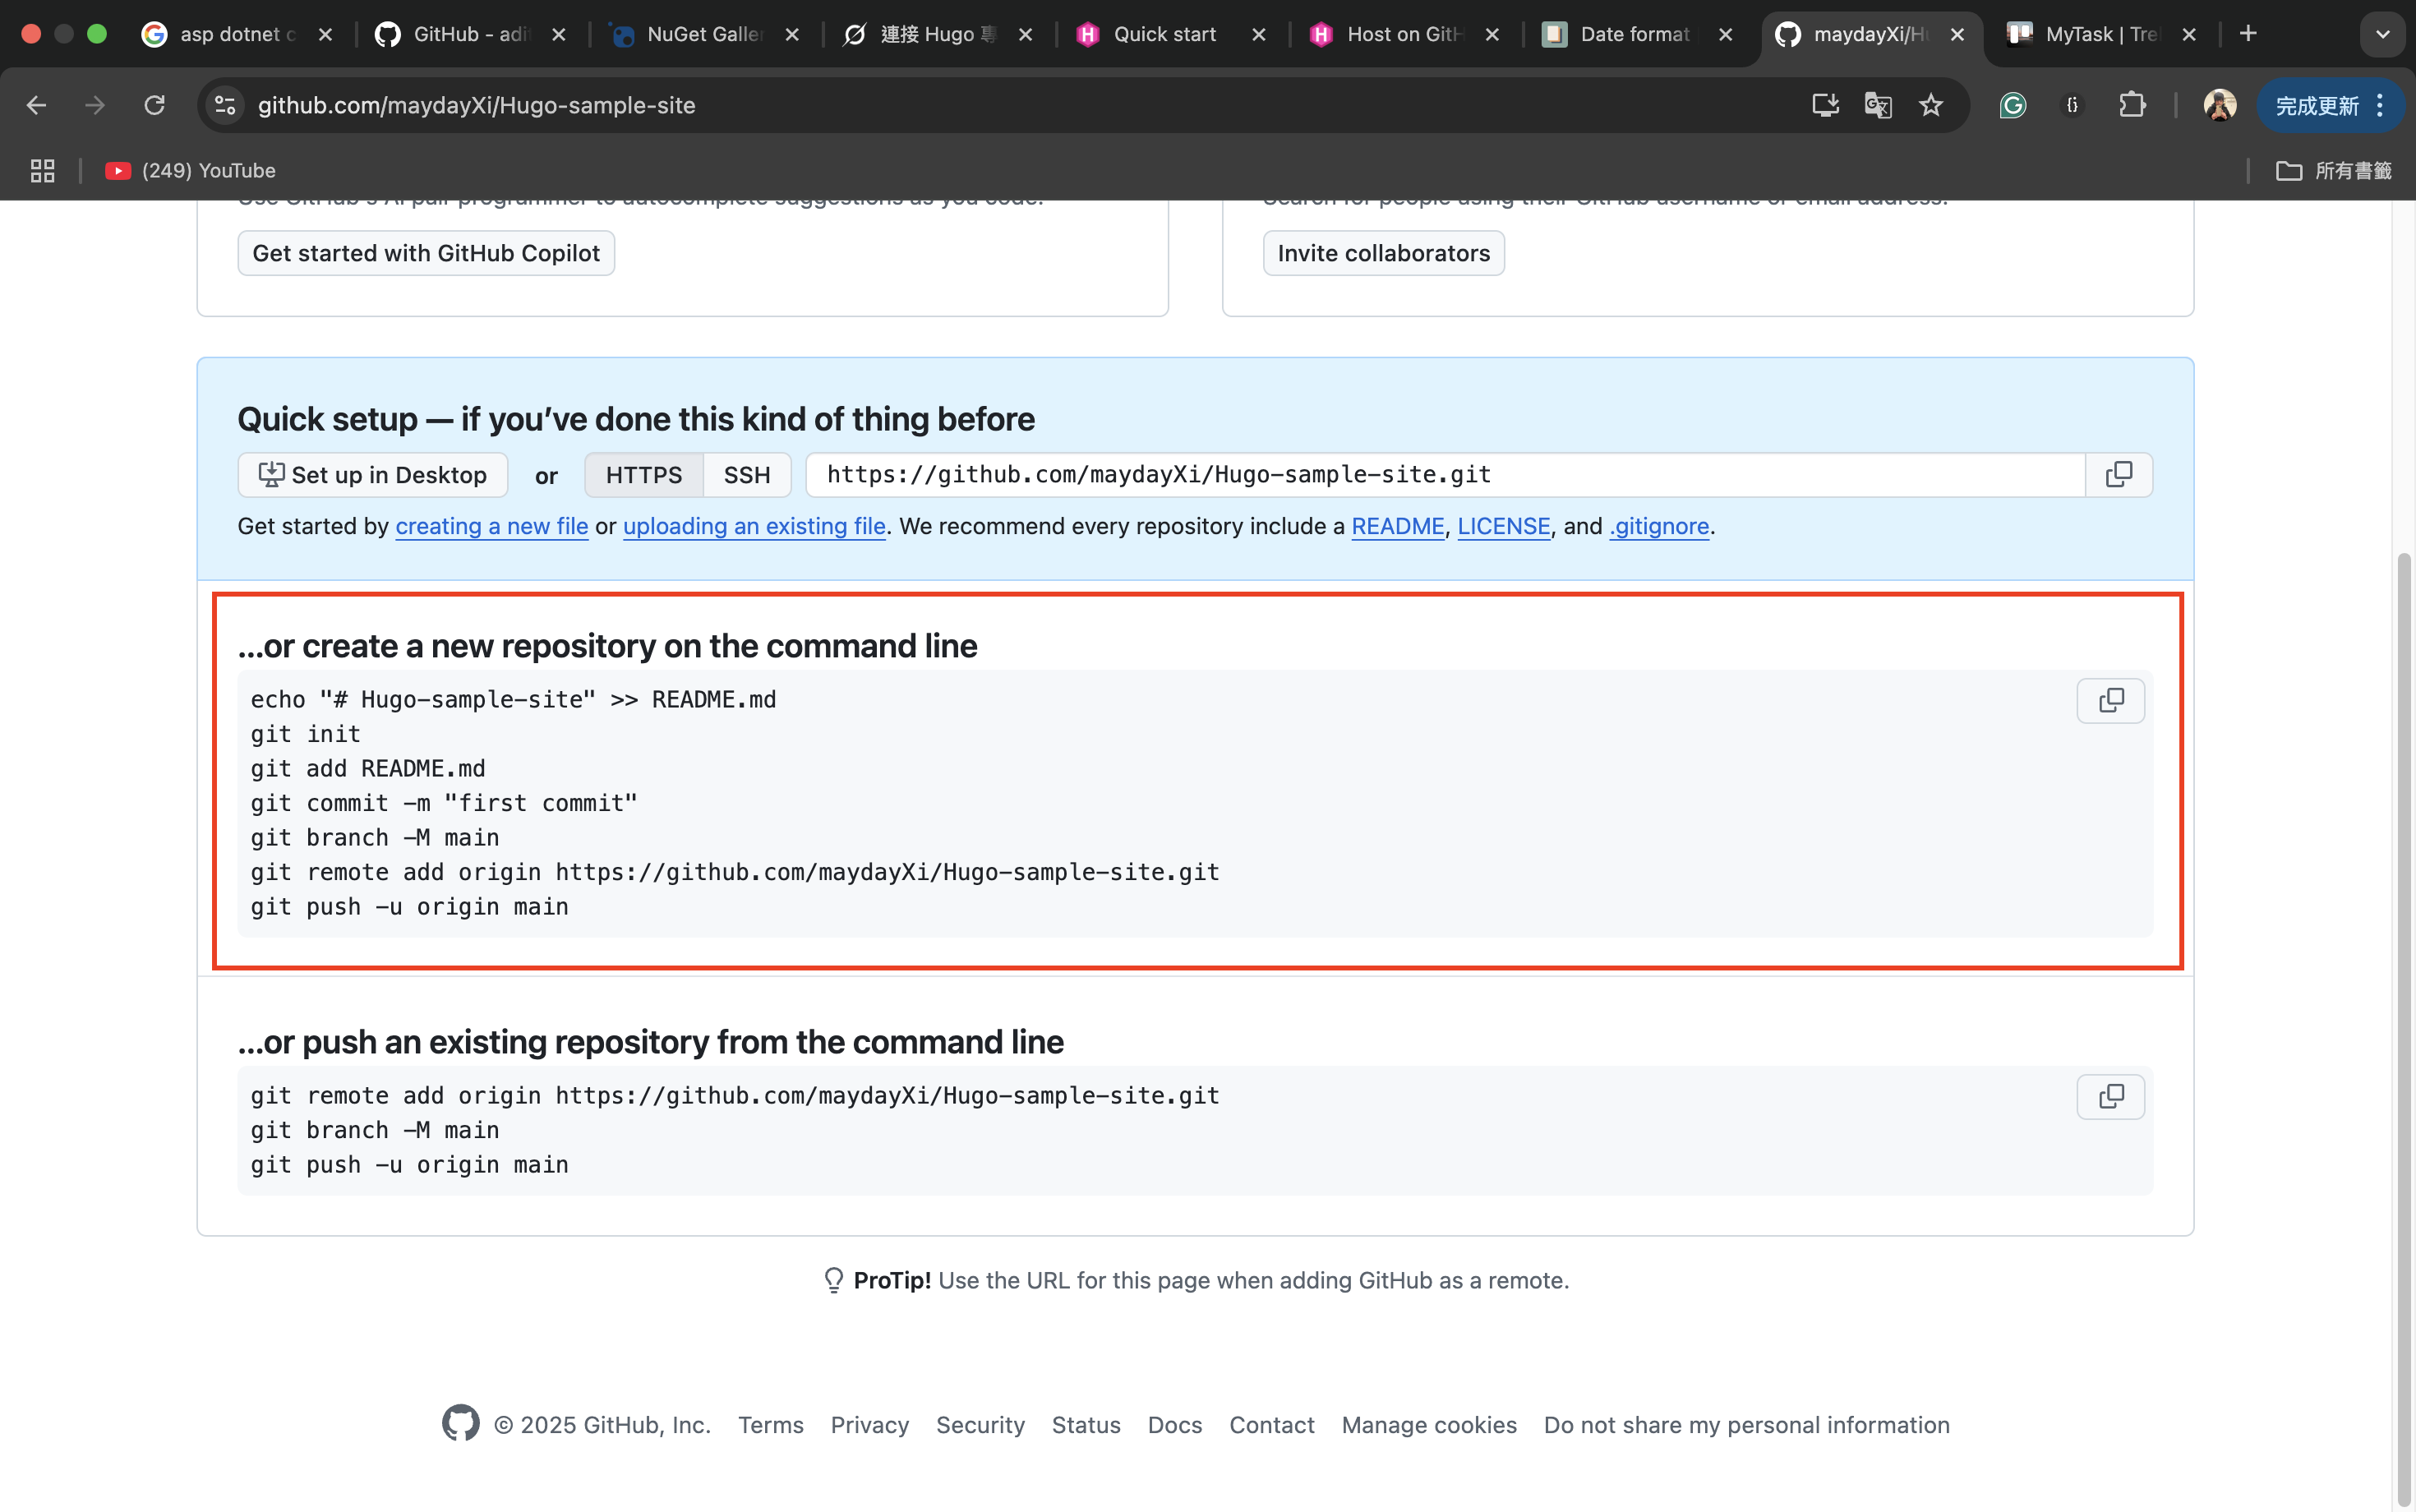Bookmark this page with the star icon
This screenshot has height=1512, width=2416.
click(x=1931, y=105)
